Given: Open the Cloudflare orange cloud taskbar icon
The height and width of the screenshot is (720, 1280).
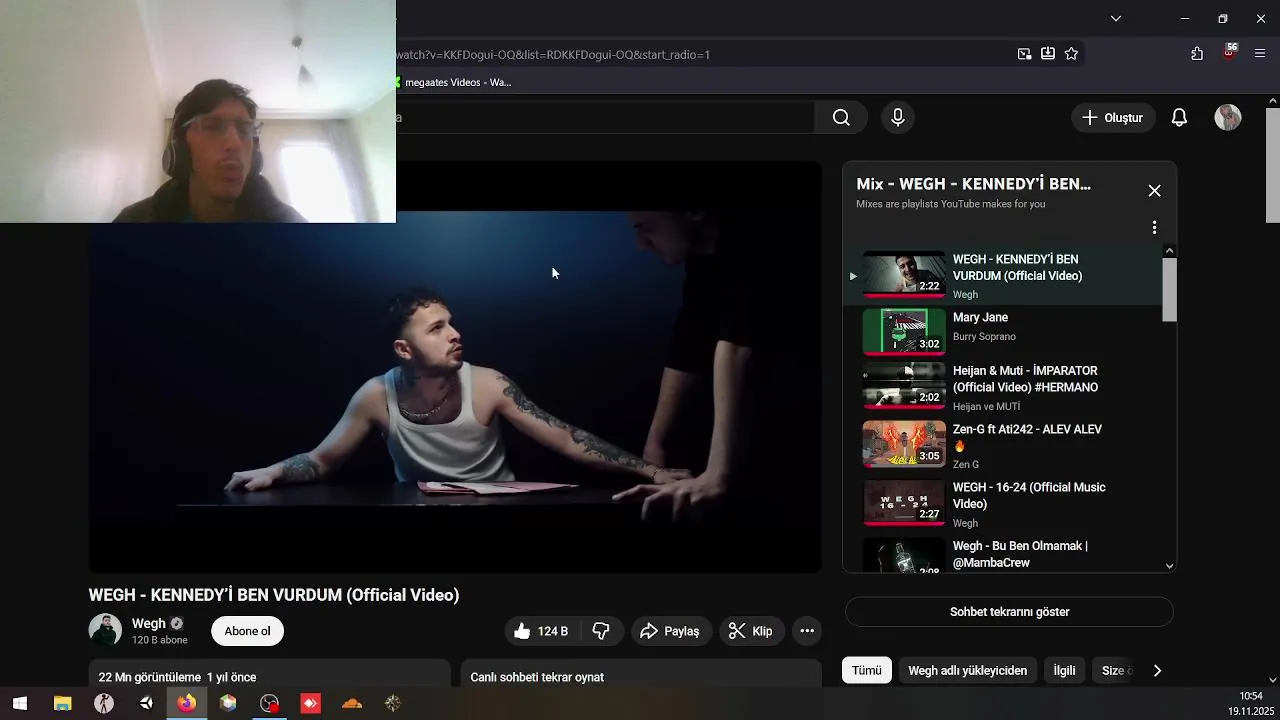Looking at the screenshot, I should tap(351, 704).
